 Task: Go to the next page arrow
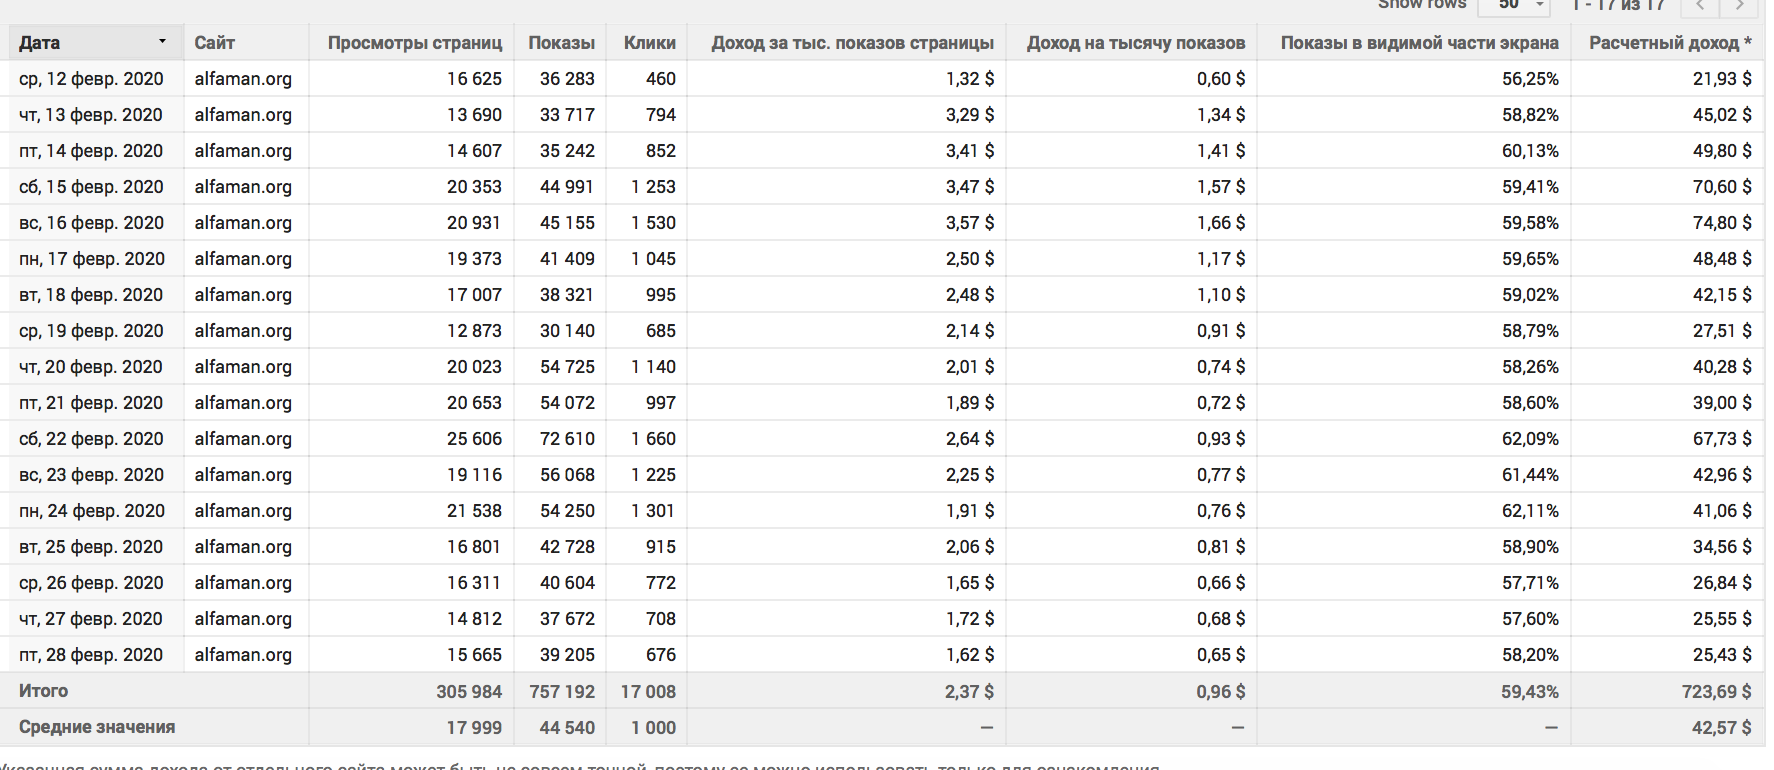1739,5
